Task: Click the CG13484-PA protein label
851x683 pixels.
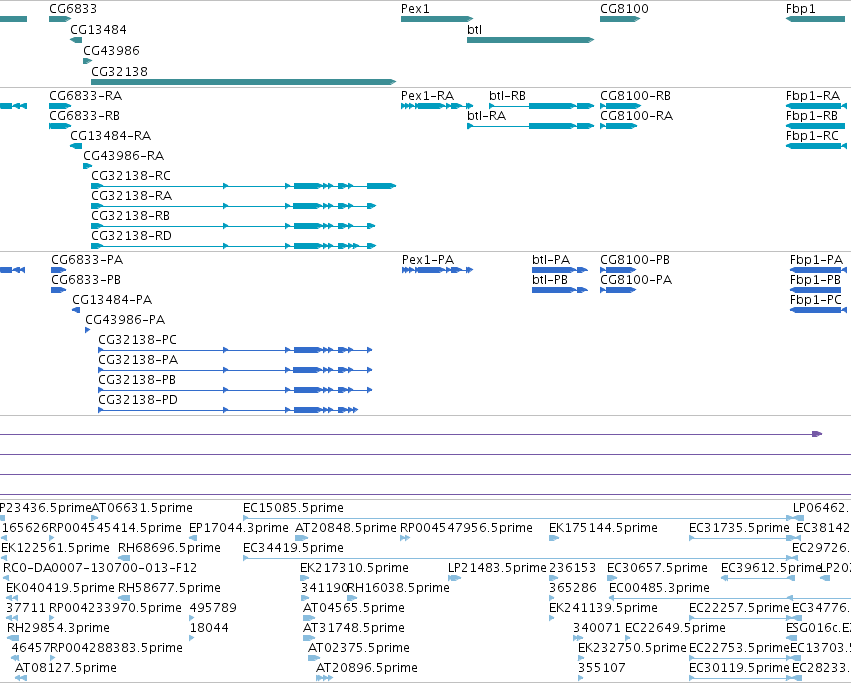Action: (x=112, y=300)
